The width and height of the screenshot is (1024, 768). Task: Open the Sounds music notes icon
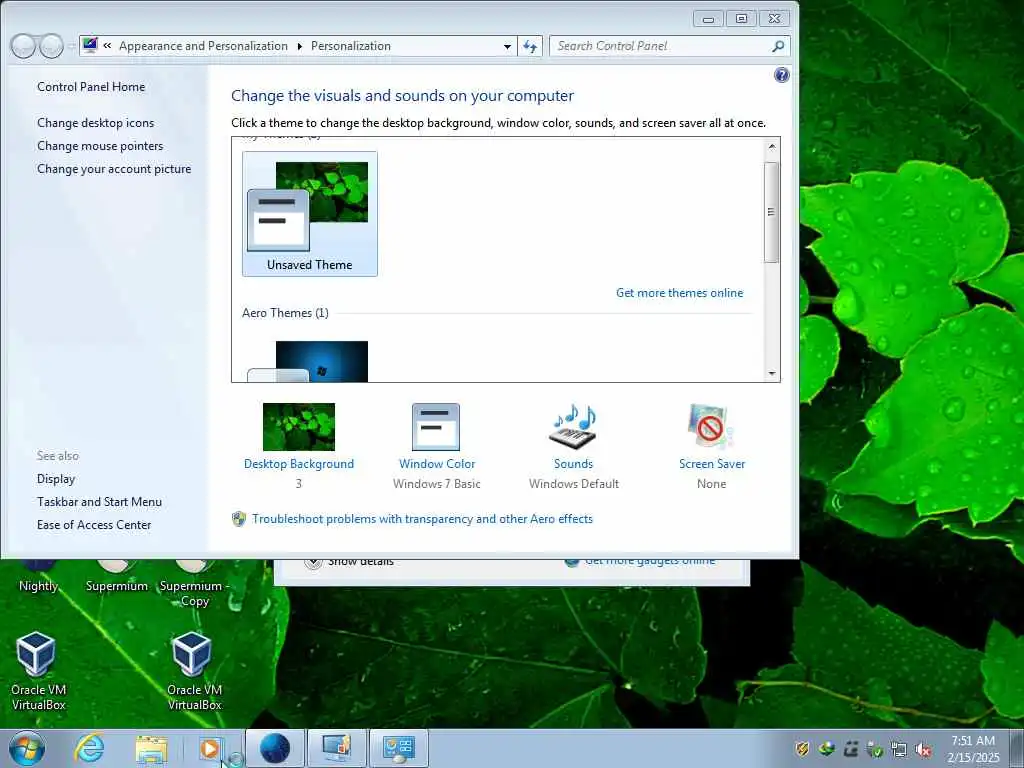tap(573, 426)
